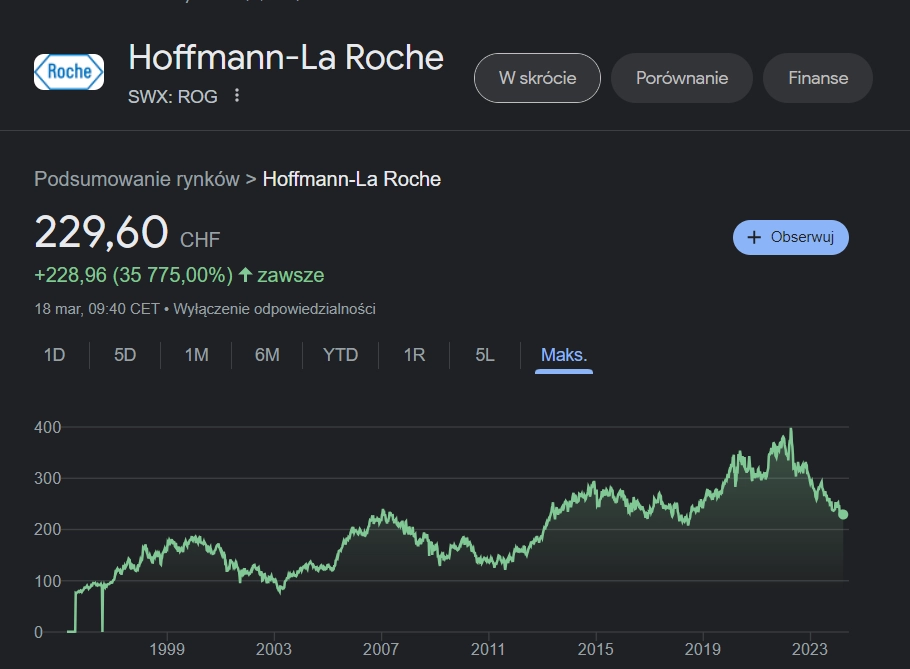Image resolution: width=910 pixels, height=669 pixels.
Task: Click the 2015 label on chart axis
Action: coord(595,649)
